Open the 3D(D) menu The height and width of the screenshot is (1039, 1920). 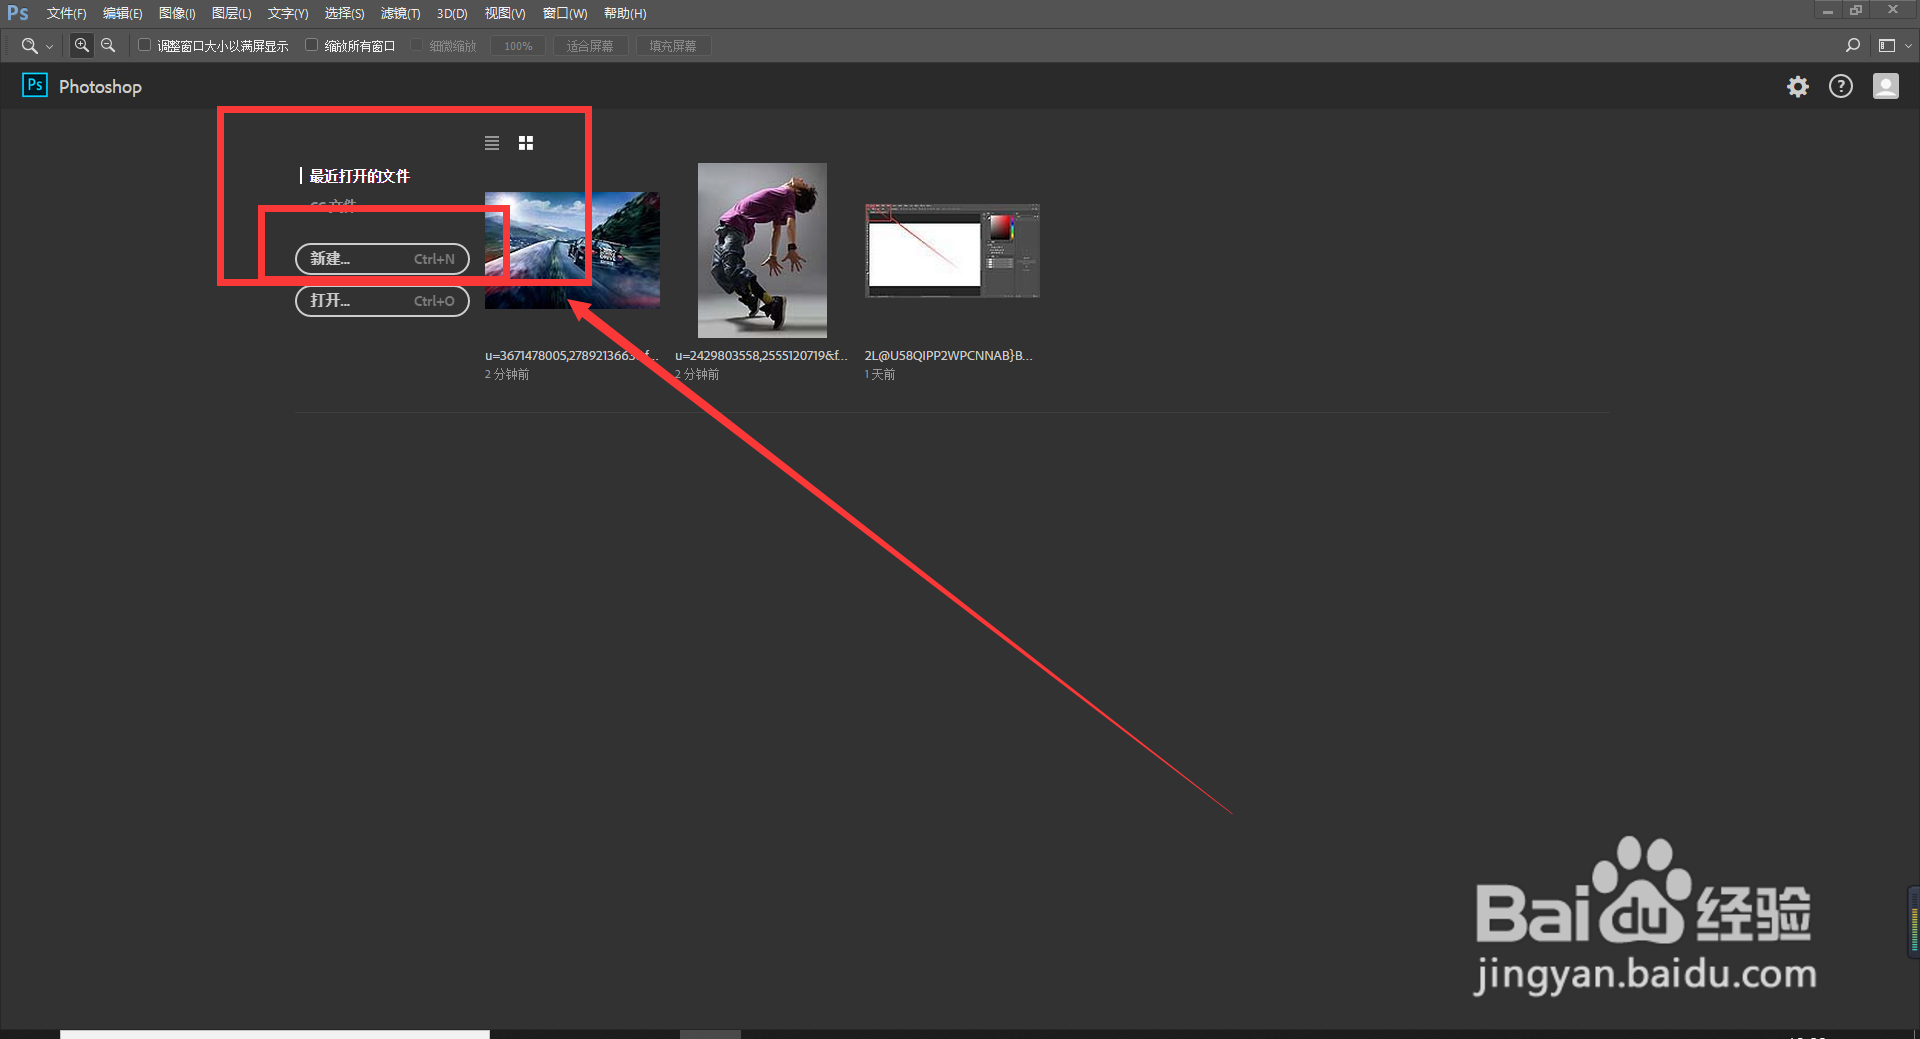pyautogui.click(x=452, y=13)
